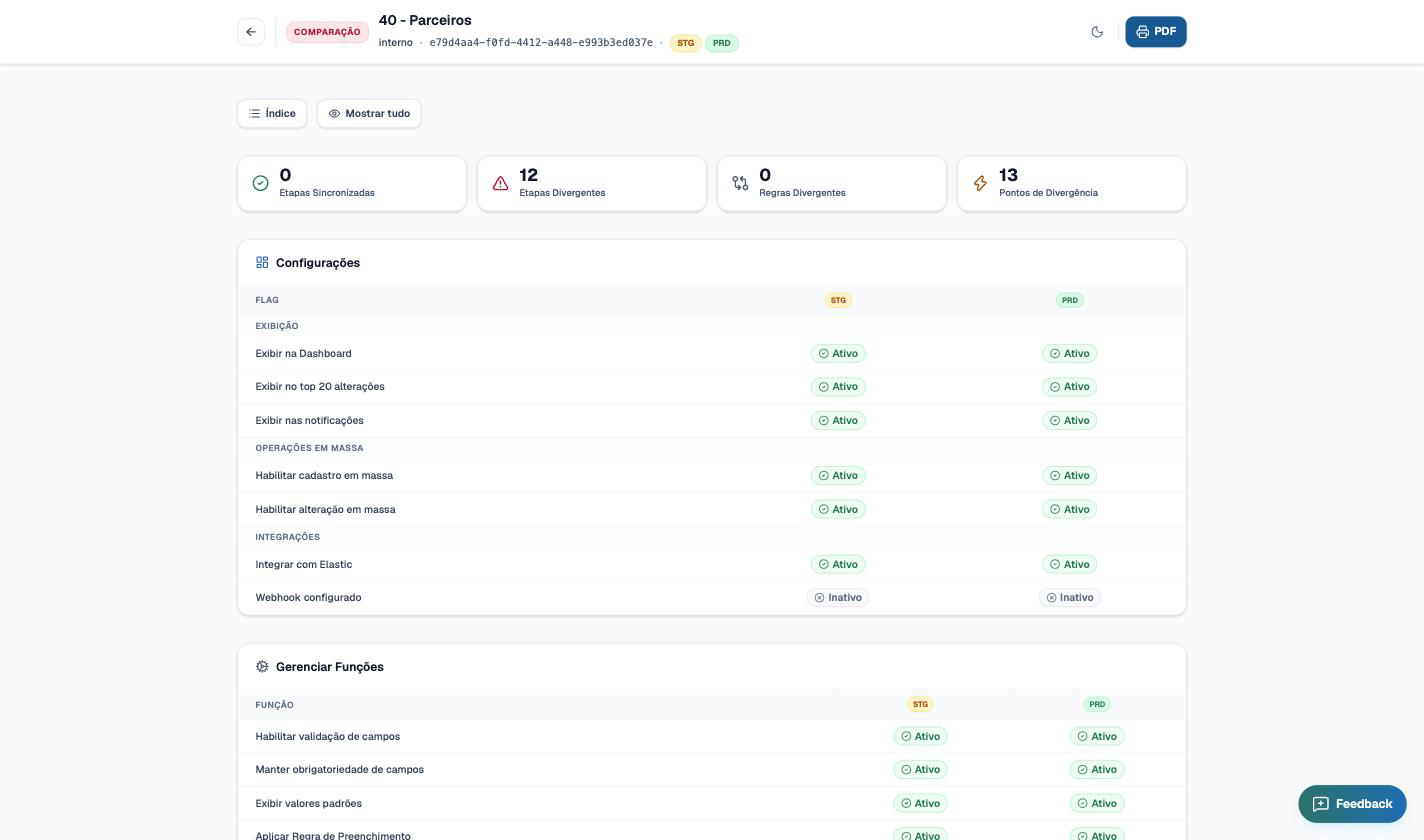Viewport: 1424px width, 840px height.
Task: Click the INTEGRAÇÕES group header
Action: (287, 537)
